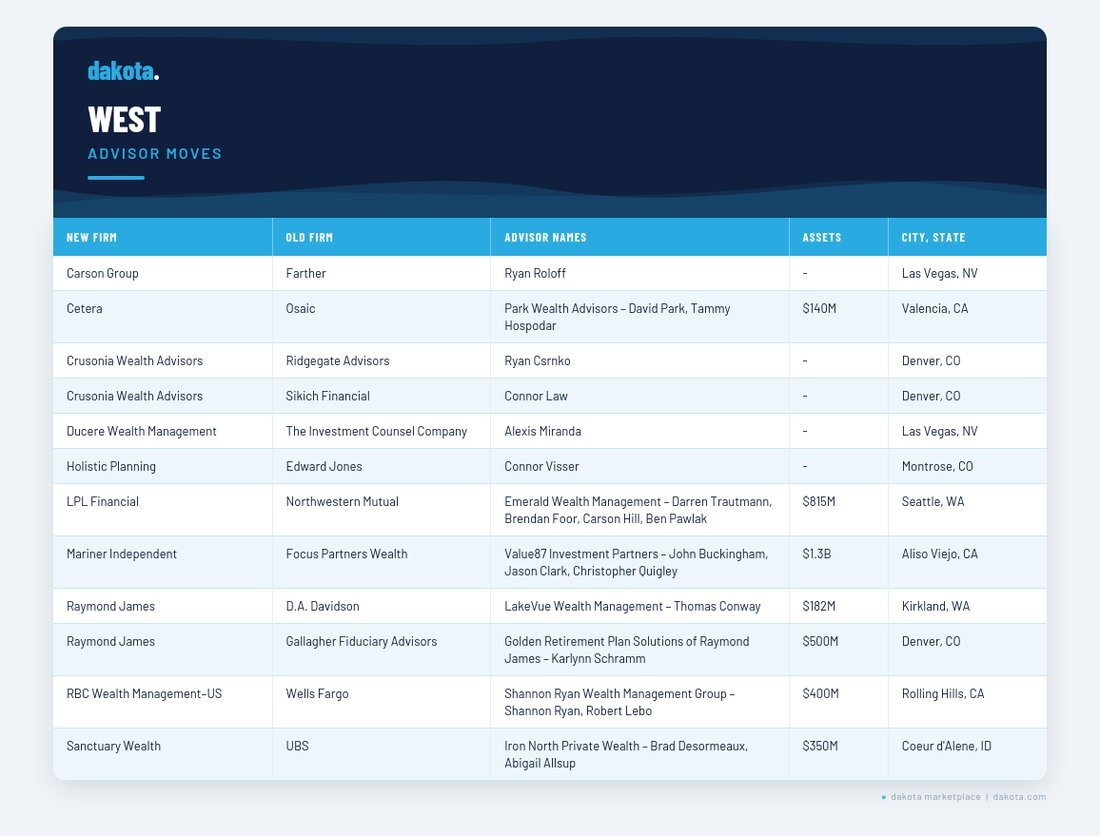This screenshot has height=836, width=1100.
Task: Select the $500M assets value
Action: point(820,642)
